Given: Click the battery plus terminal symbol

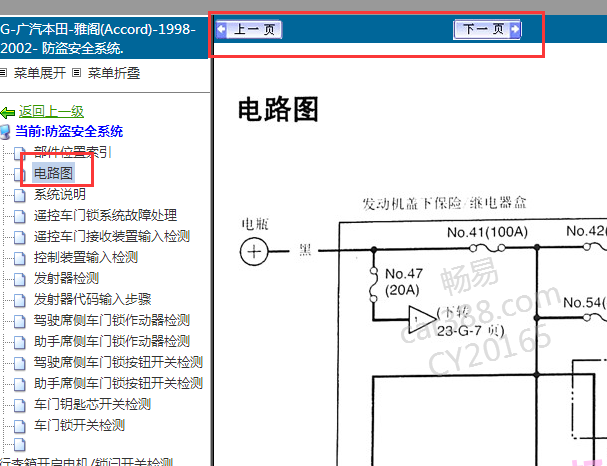Looking at the screenshot, I should [x=254, y=252].
